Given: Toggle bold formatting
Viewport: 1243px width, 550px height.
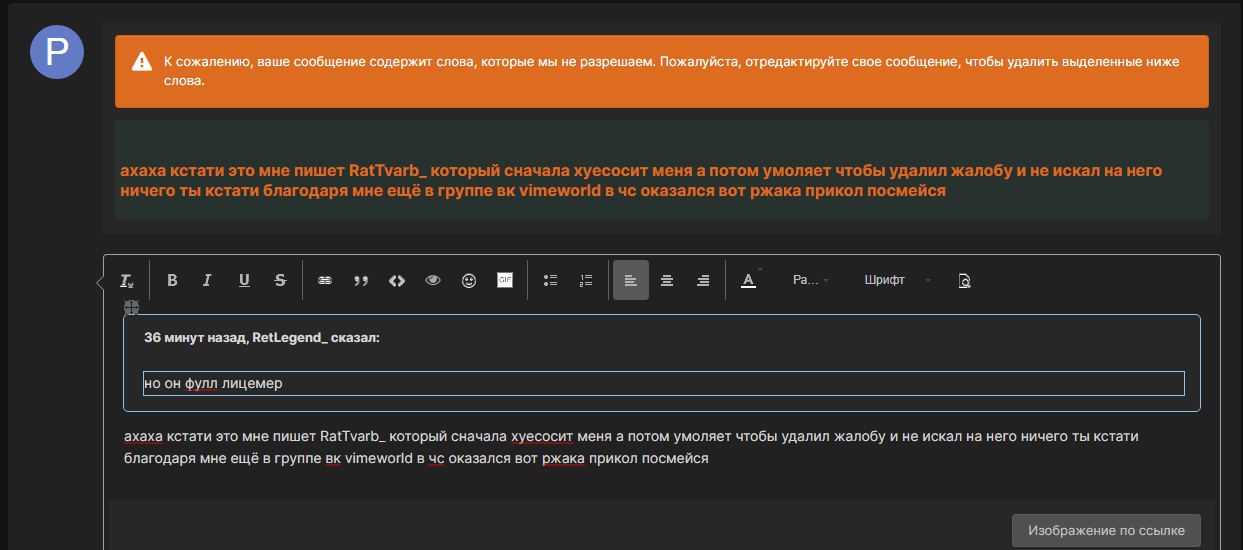Looking at the screenshot, I should coord(172,280).
